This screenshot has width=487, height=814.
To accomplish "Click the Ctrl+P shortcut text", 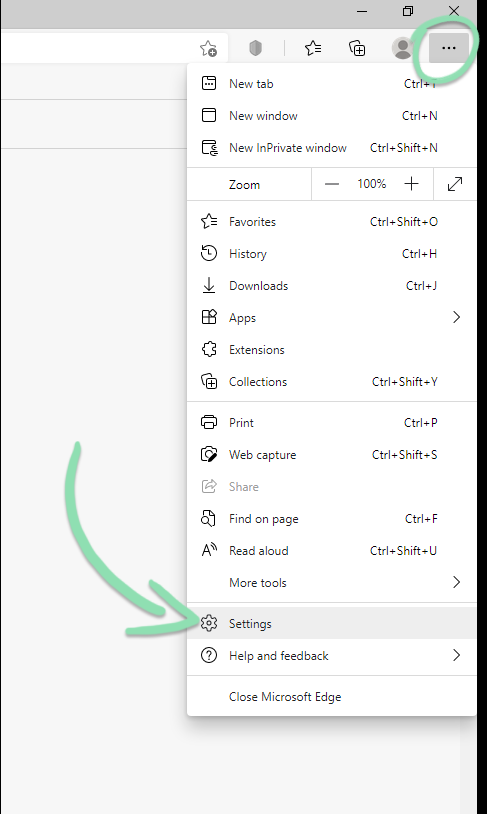I will click(x=421, y=423).
